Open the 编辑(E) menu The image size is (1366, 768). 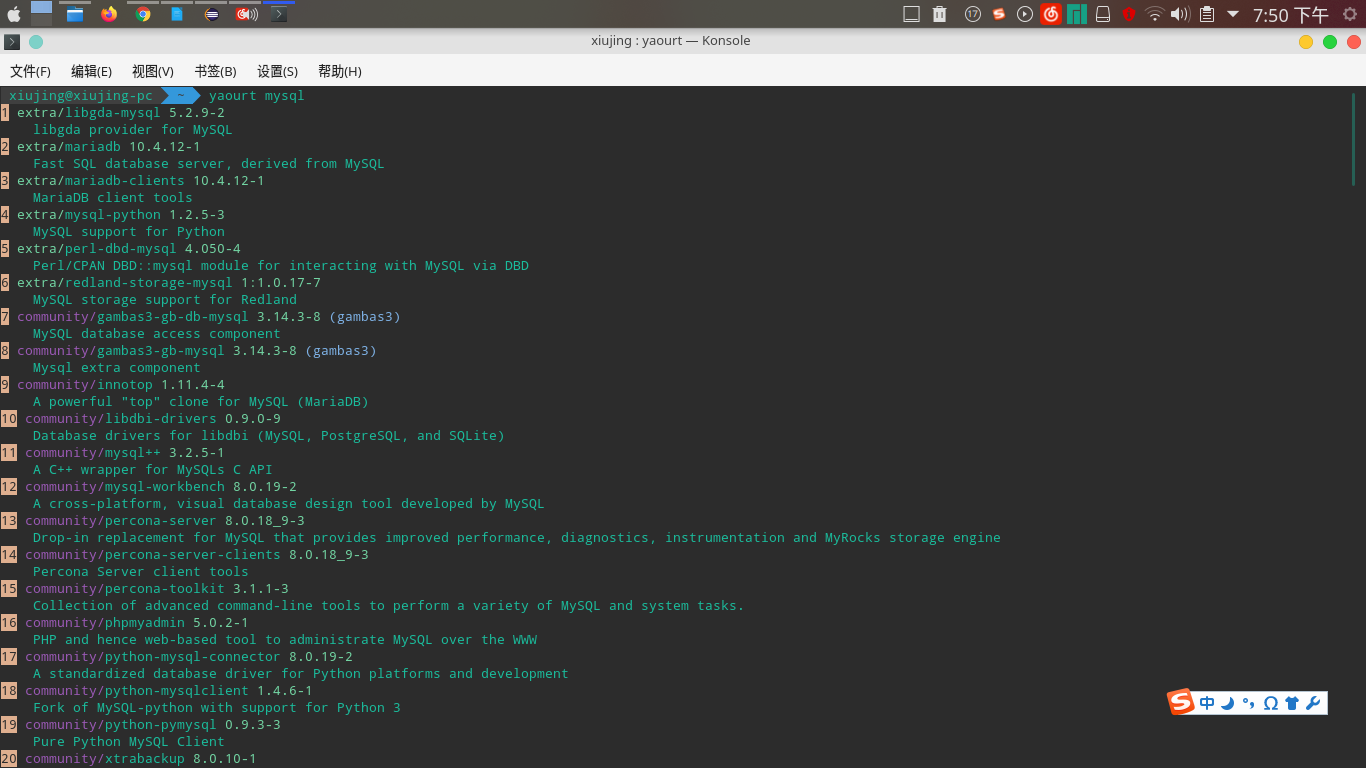tap(91, 71)
